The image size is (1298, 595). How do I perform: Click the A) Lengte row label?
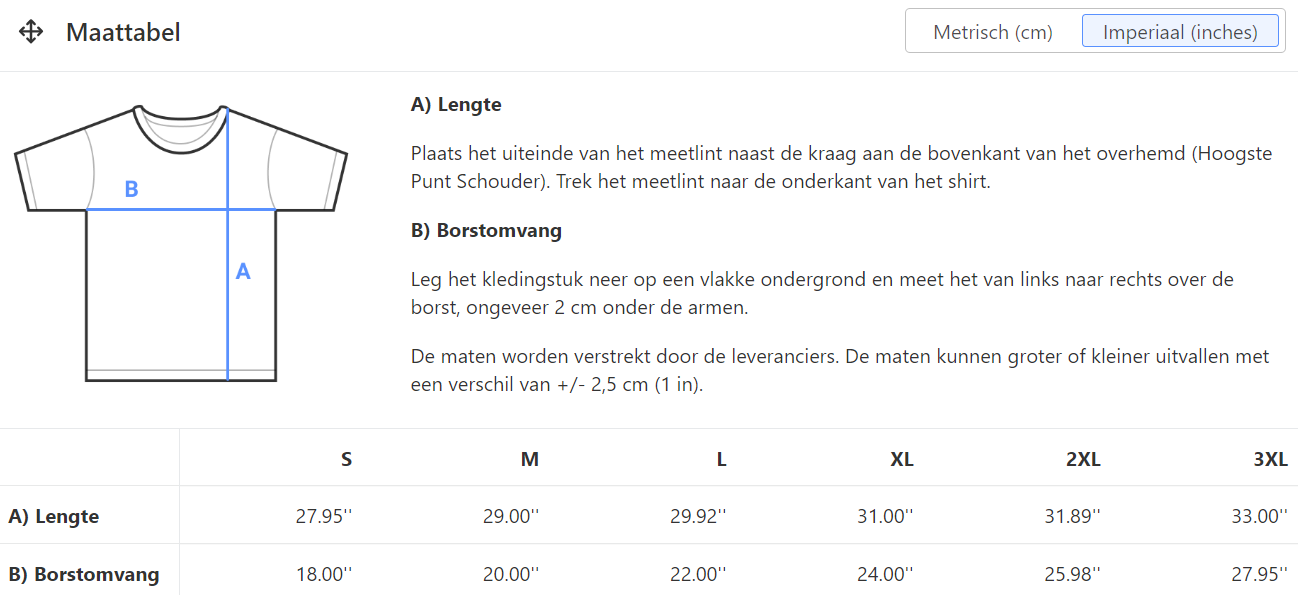(54, 516)
